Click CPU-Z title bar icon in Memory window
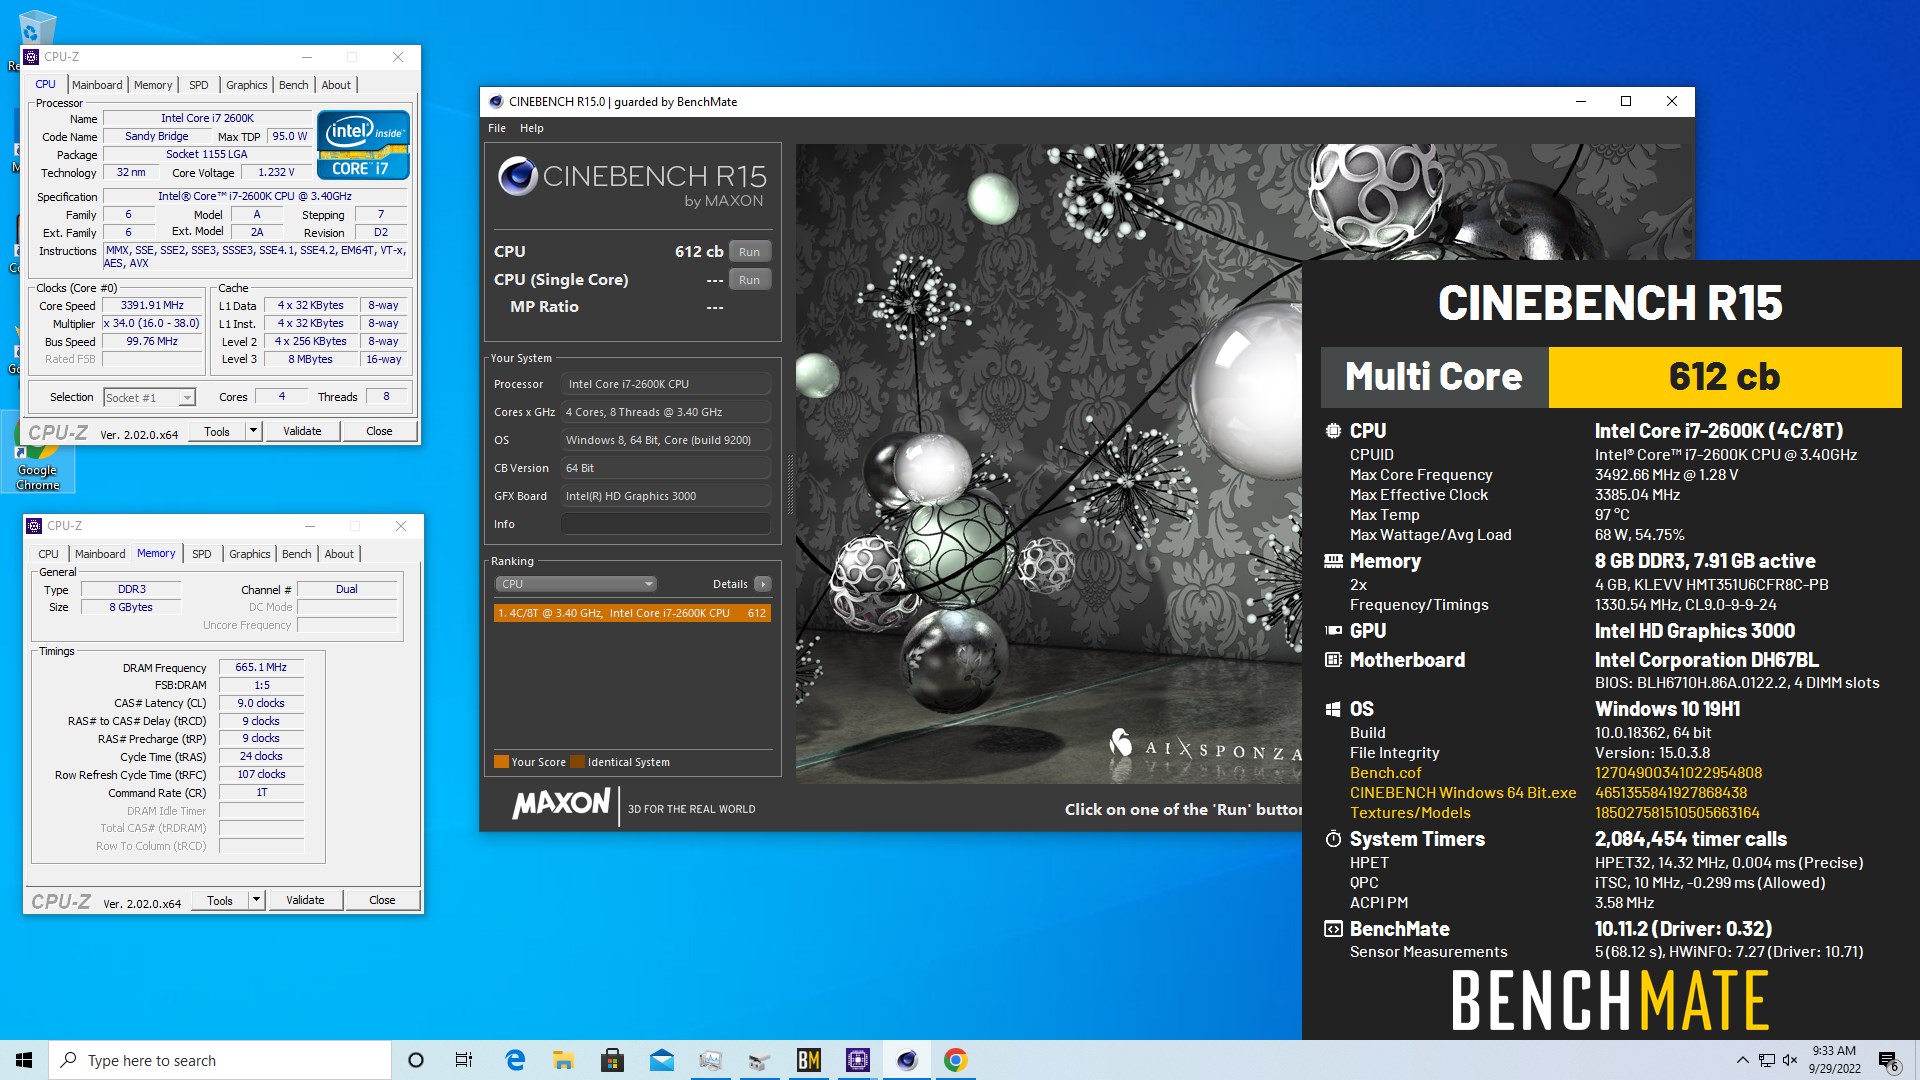 35,526
